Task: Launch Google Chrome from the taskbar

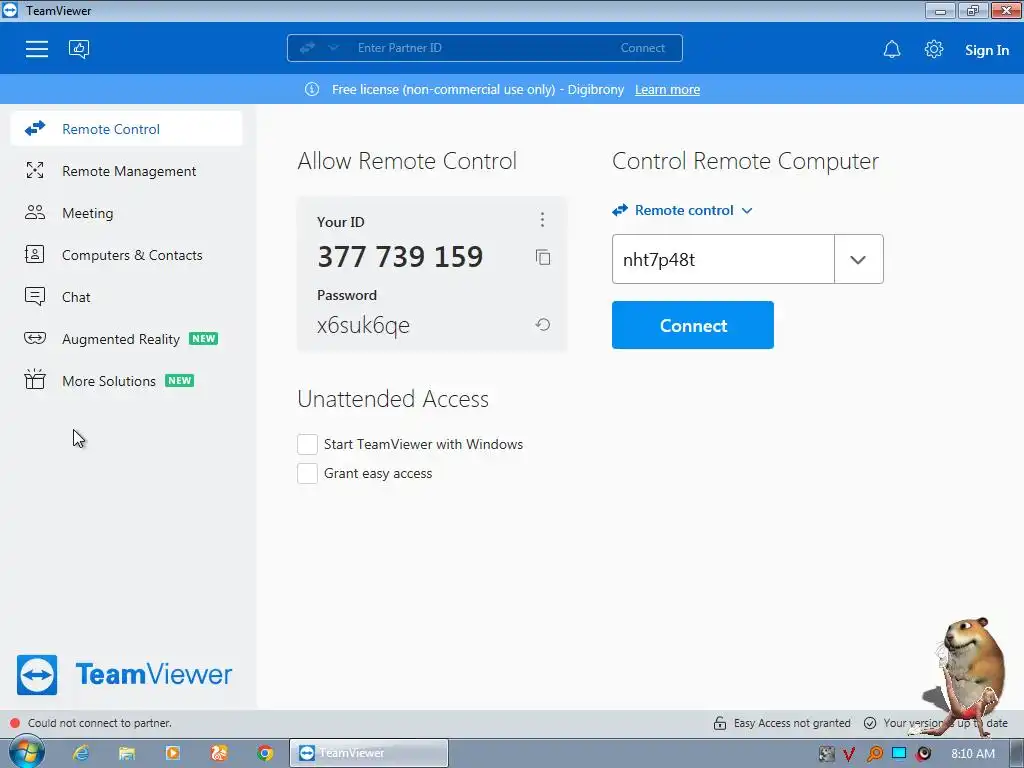Action: pos(264,753)
